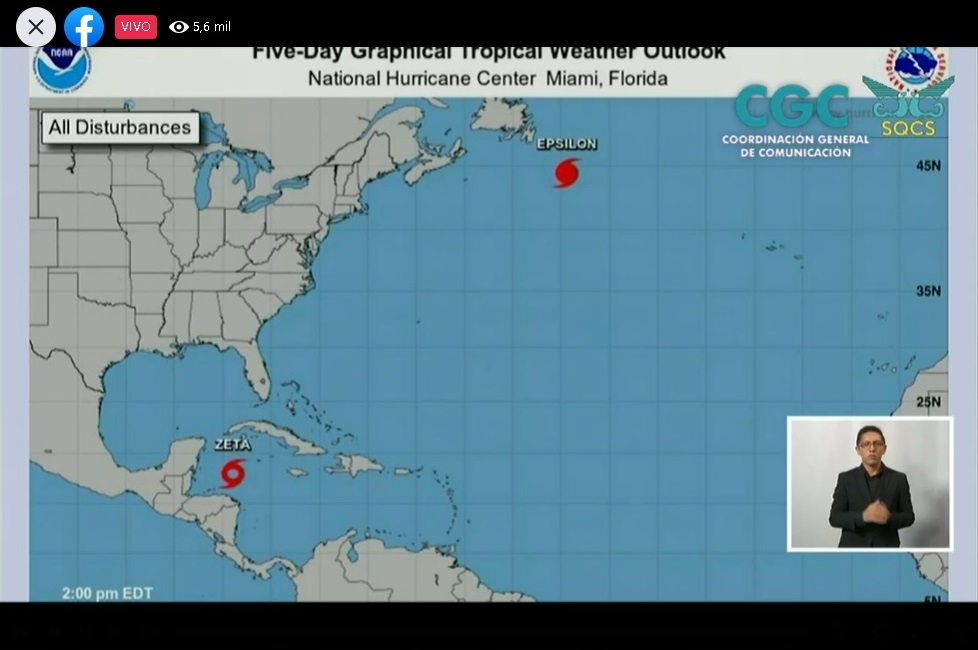
Task: Click the CGC Coordinación General de Comunicación logo
Action: tap(795, 122)
